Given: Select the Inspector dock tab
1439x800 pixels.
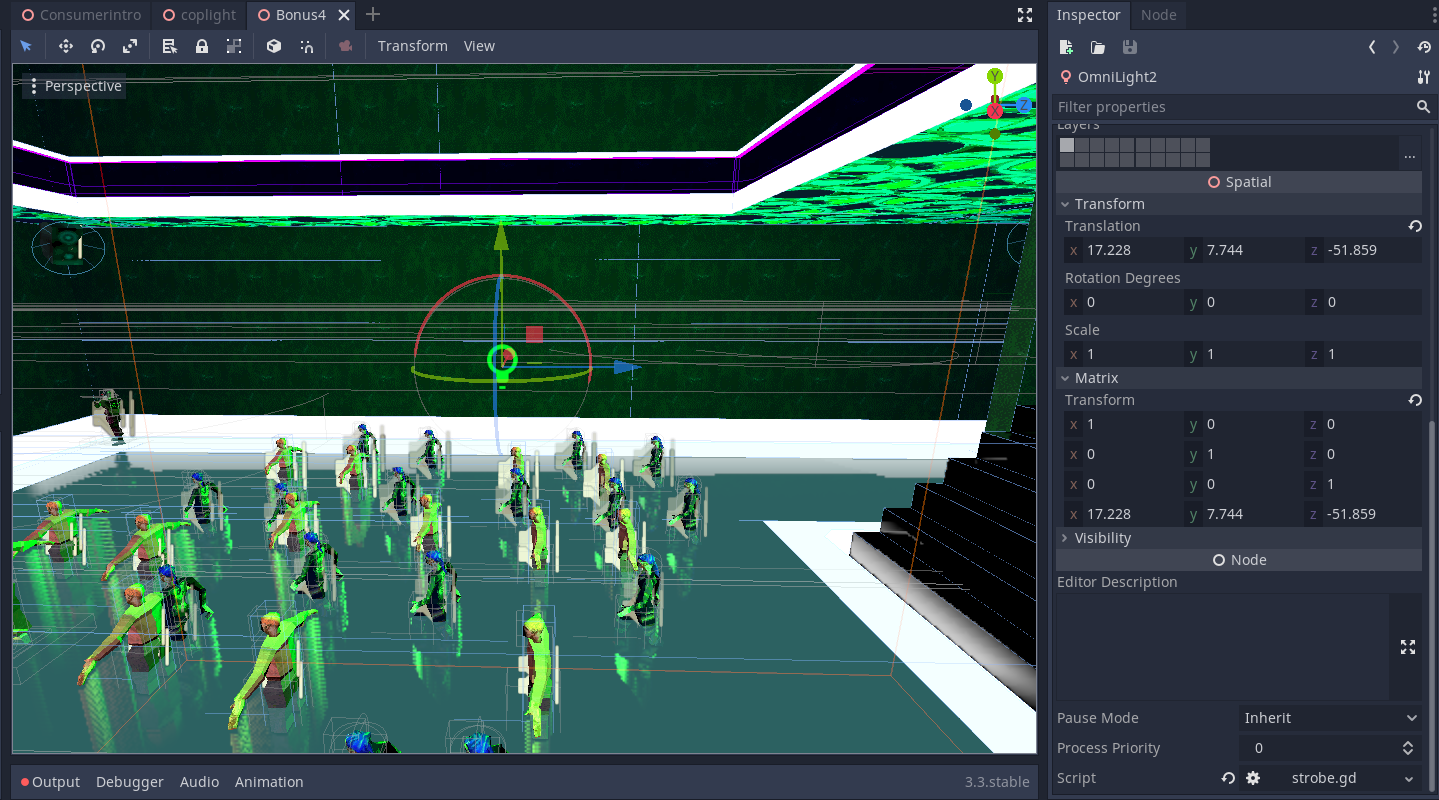Looking at the screenshot, I should pos(1088,15).
